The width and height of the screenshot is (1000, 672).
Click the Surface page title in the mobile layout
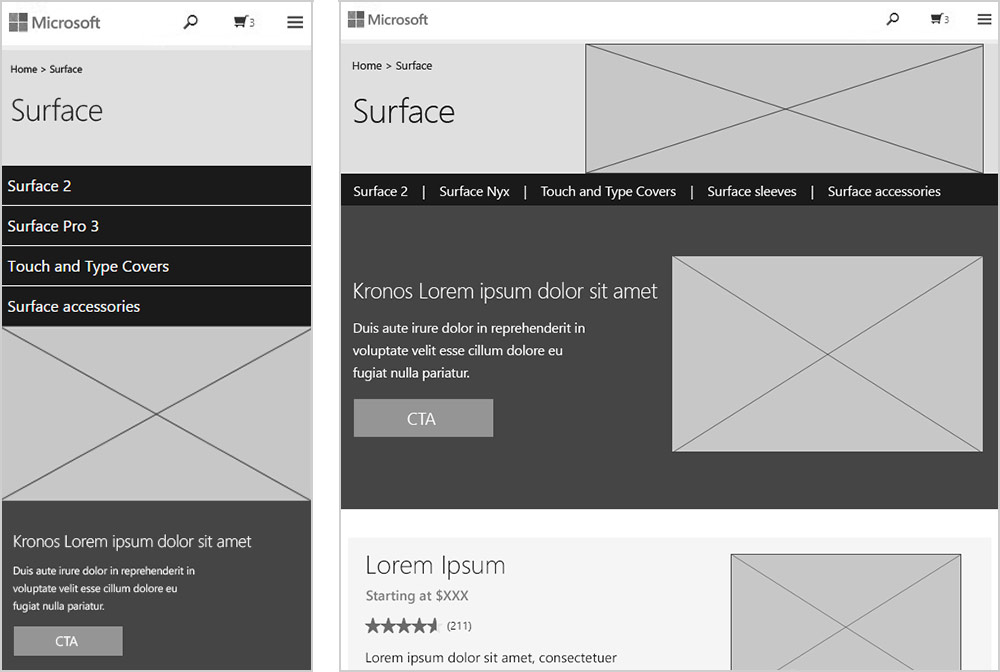pos(57,111)
